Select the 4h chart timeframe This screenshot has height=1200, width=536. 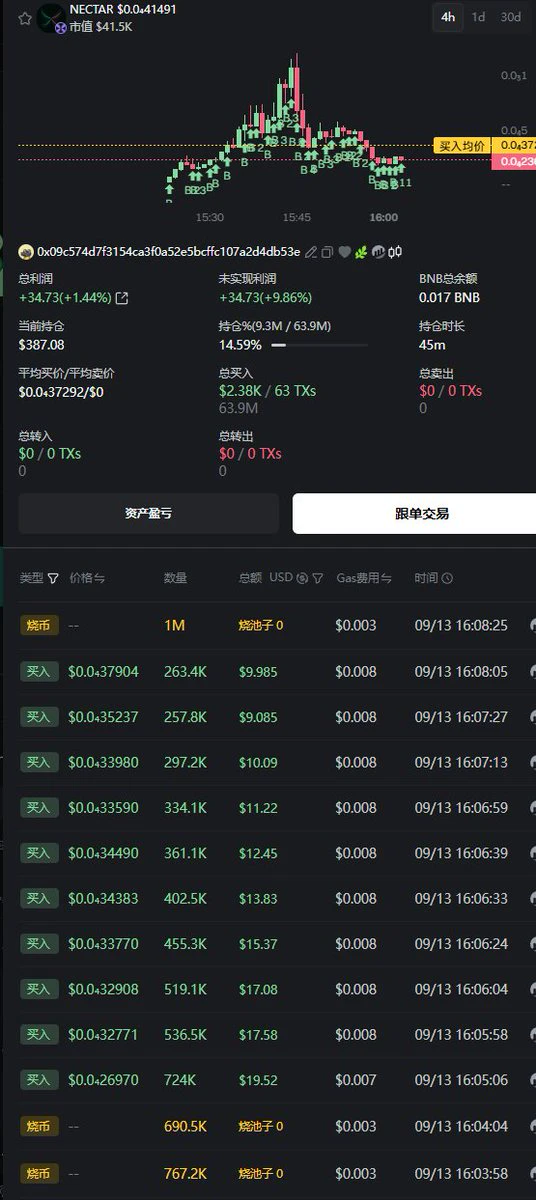(x=448, y=17)
